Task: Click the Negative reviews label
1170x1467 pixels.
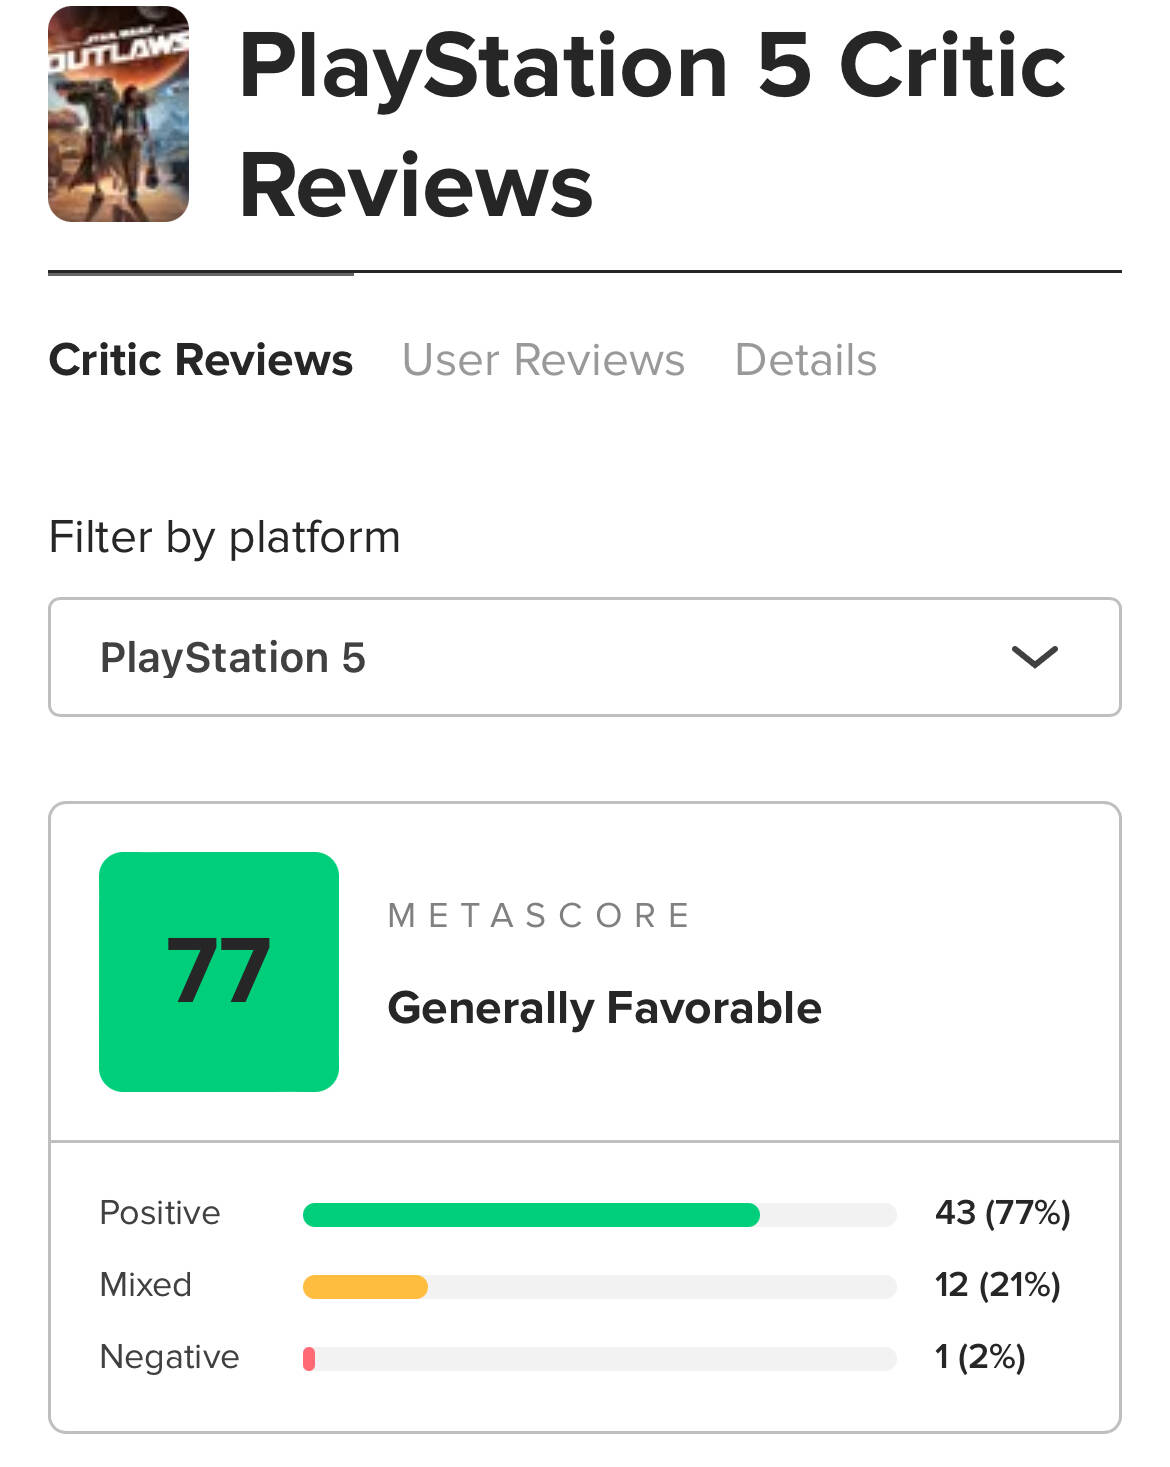Action: tap(170, 1357)
